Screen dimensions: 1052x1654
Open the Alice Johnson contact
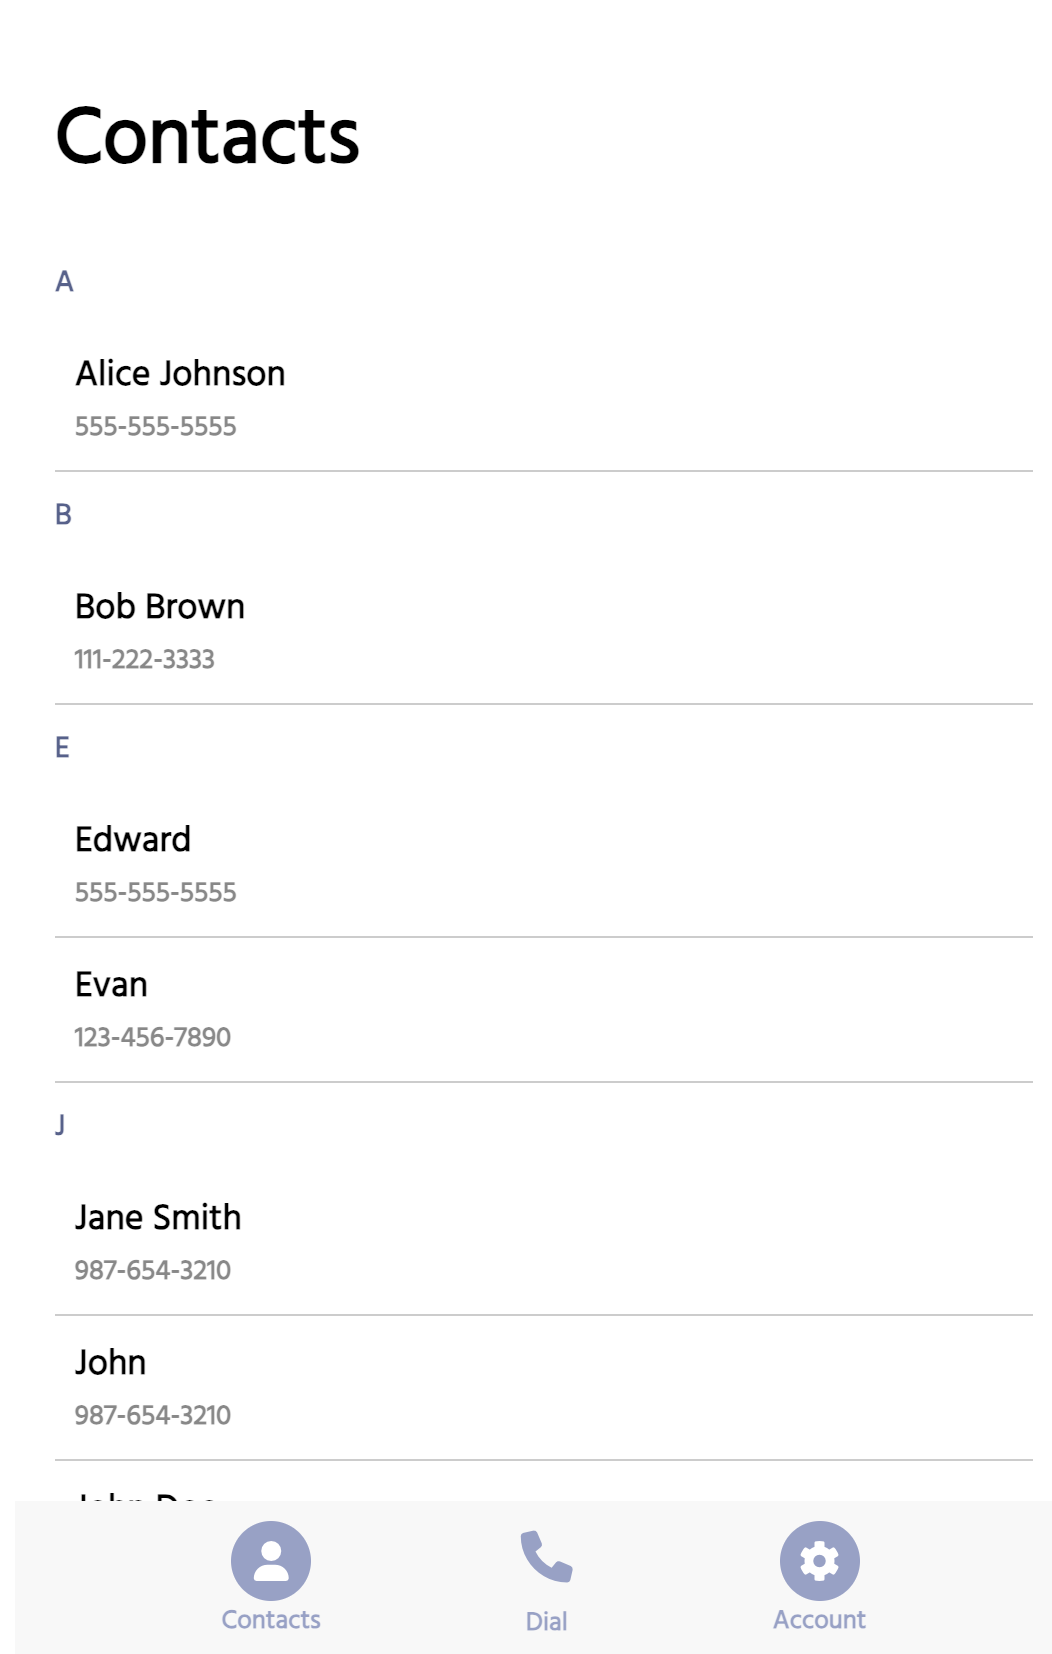point(181,374)
